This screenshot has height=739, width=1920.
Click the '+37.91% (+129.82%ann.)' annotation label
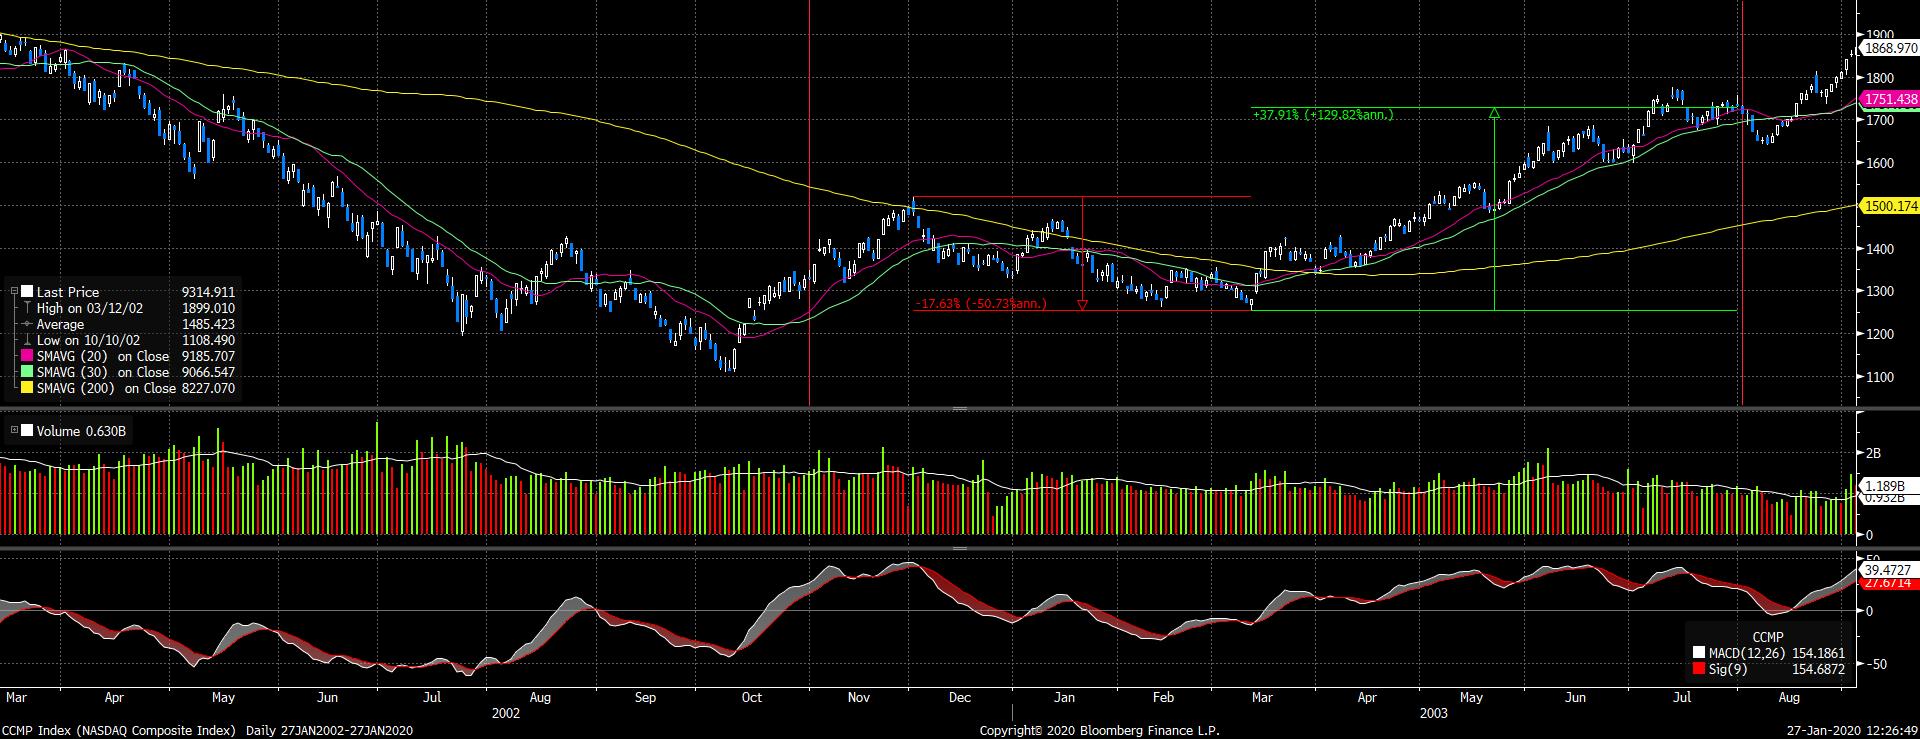point(1323,115)
